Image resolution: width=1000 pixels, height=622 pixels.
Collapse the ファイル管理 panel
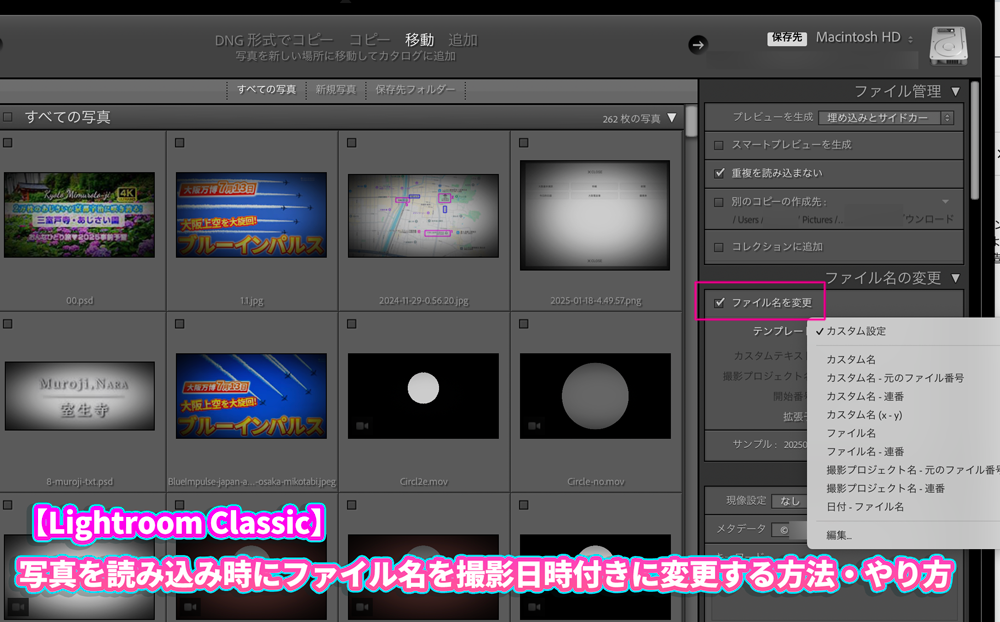point(956,91)
